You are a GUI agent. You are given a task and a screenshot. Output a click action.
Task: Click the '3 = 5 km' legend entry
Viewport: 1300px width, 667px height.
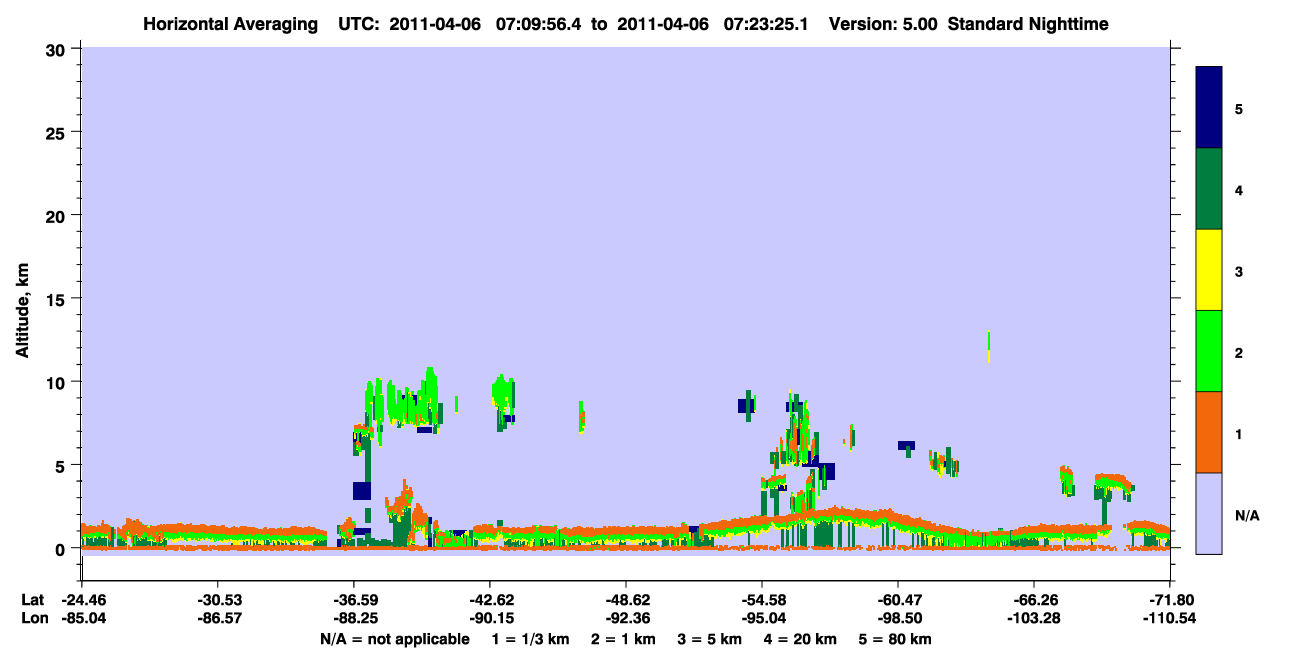tap(709, 639)
